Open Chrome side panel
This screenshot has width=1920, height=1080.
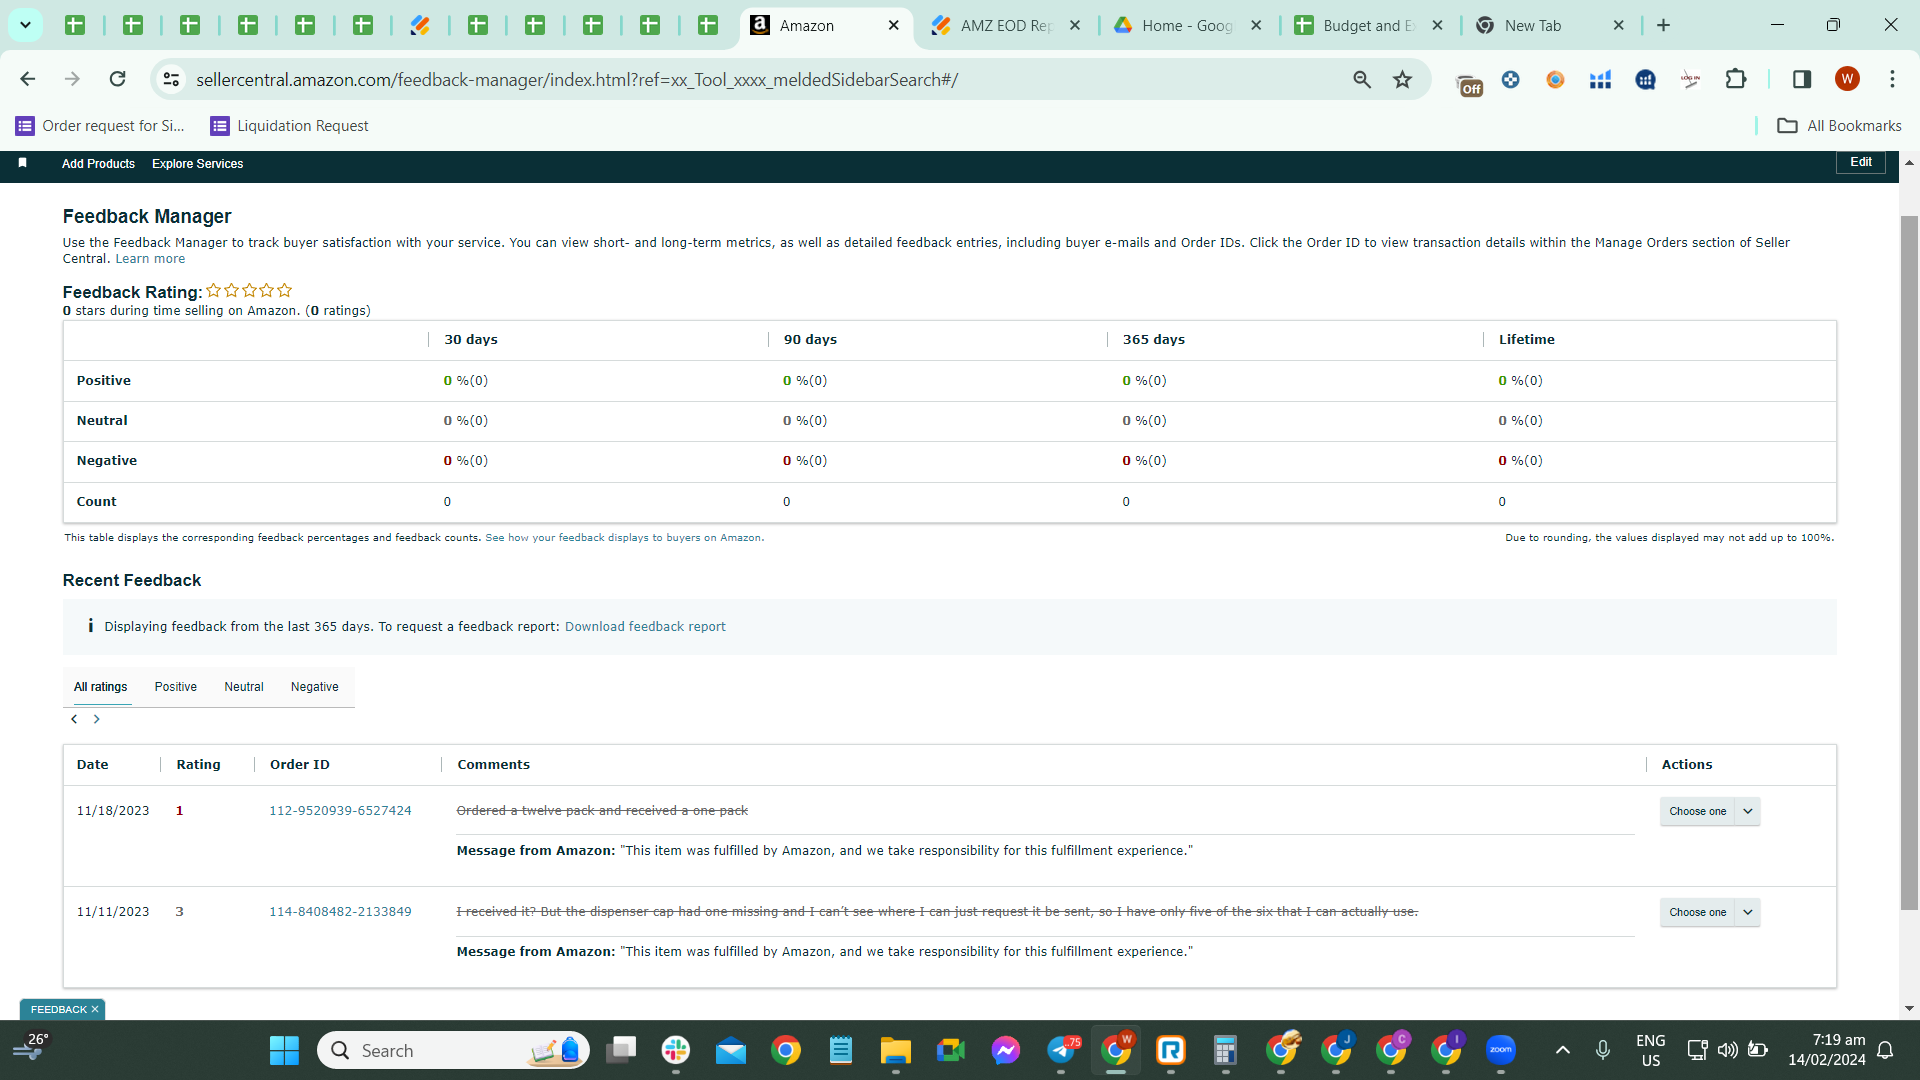(x=1802, y=79)
